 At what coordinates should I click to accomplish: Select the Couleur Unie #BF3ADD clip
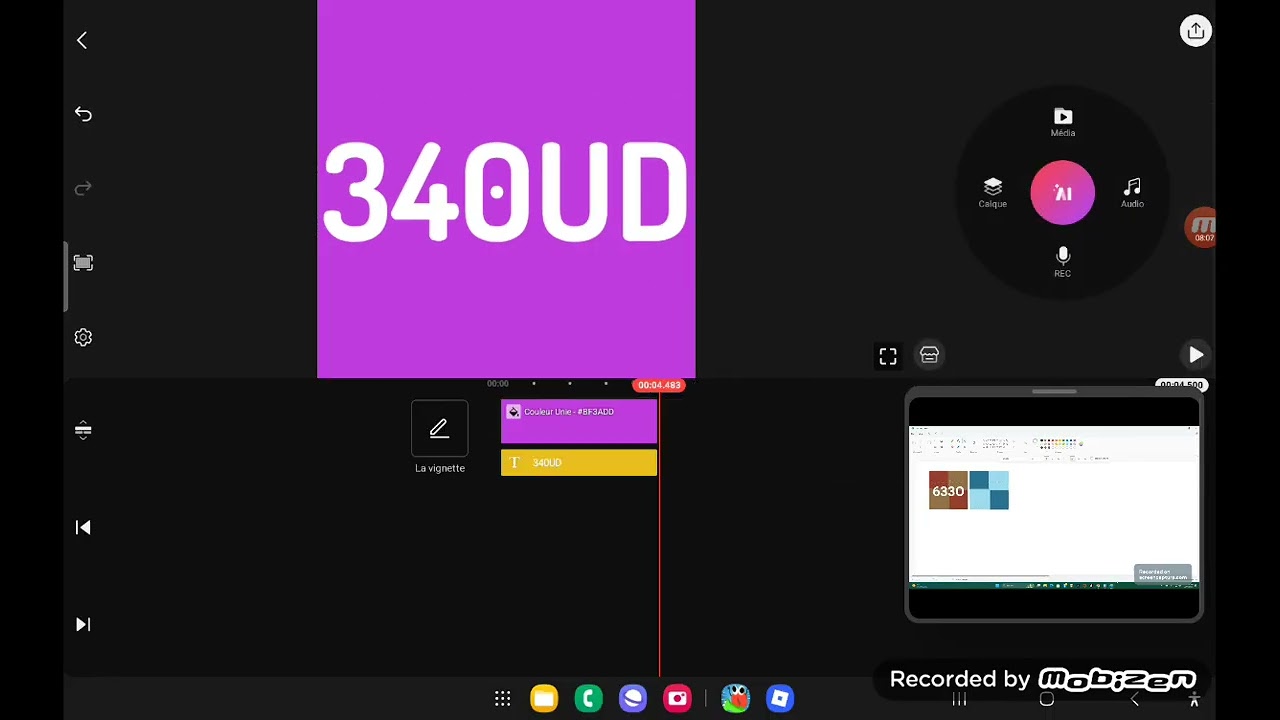tap(579, 421)
